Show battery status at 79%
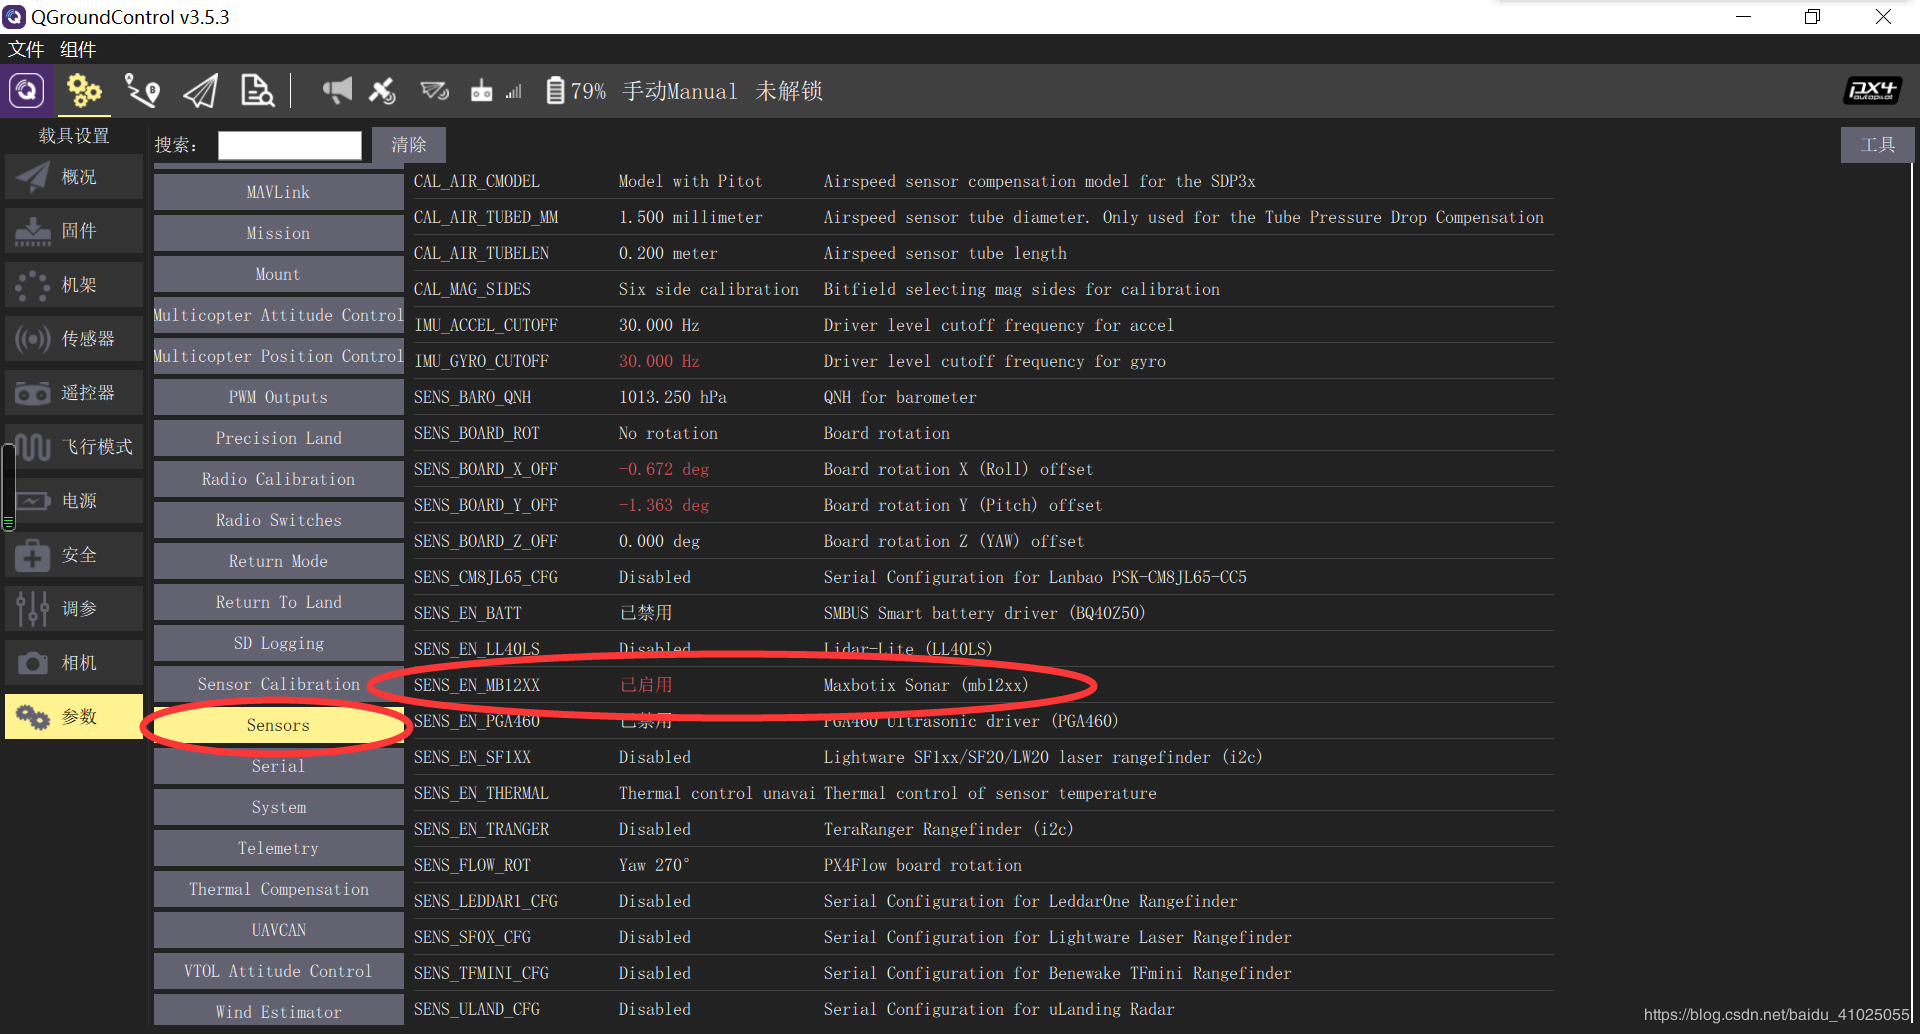 (x=576, y=91)
